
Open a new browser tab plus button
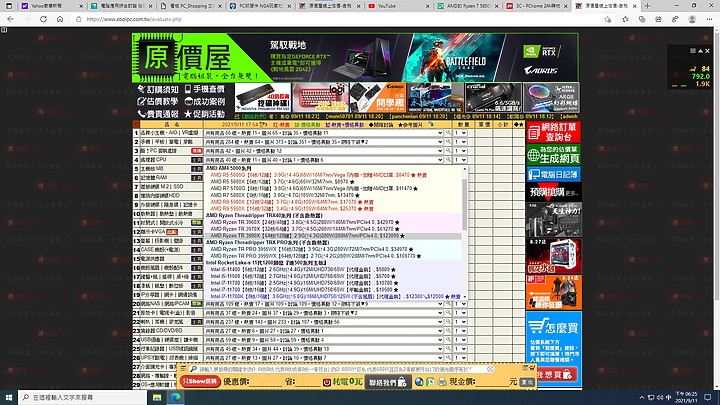[x=647, y=6]
